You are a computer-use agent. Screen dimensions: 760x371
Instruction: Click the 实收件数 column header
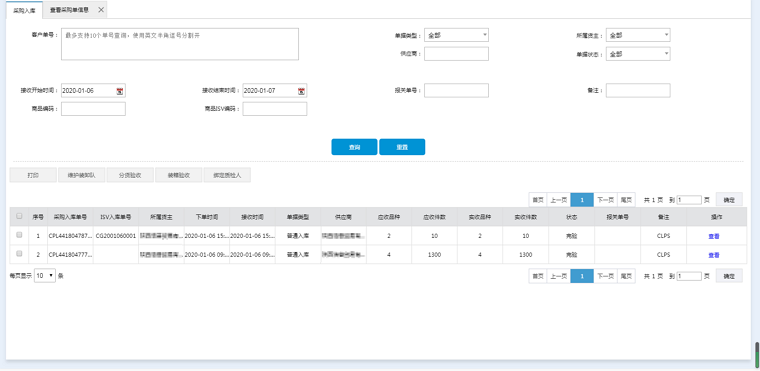[526, 217]
